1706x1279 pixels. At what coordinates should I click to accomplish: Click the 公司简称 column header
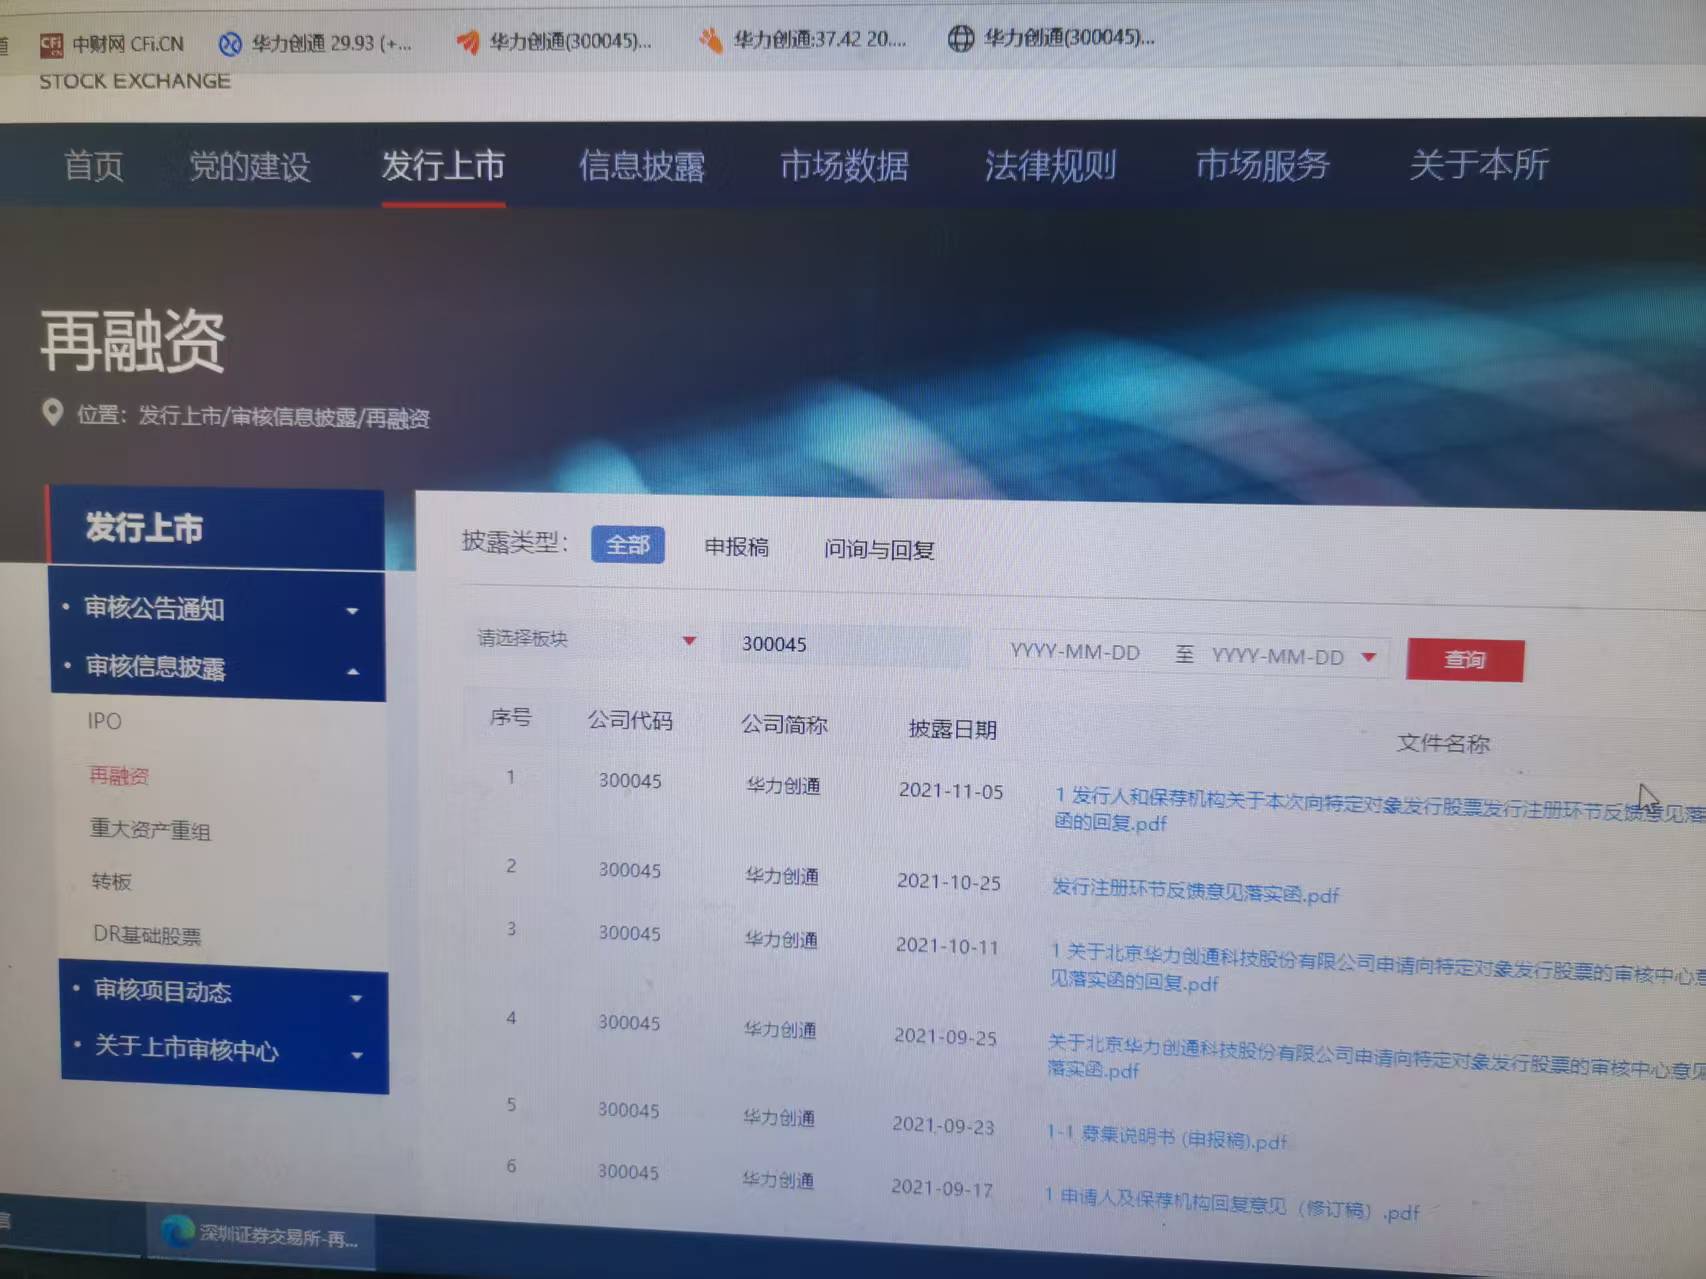coord(785,724)
